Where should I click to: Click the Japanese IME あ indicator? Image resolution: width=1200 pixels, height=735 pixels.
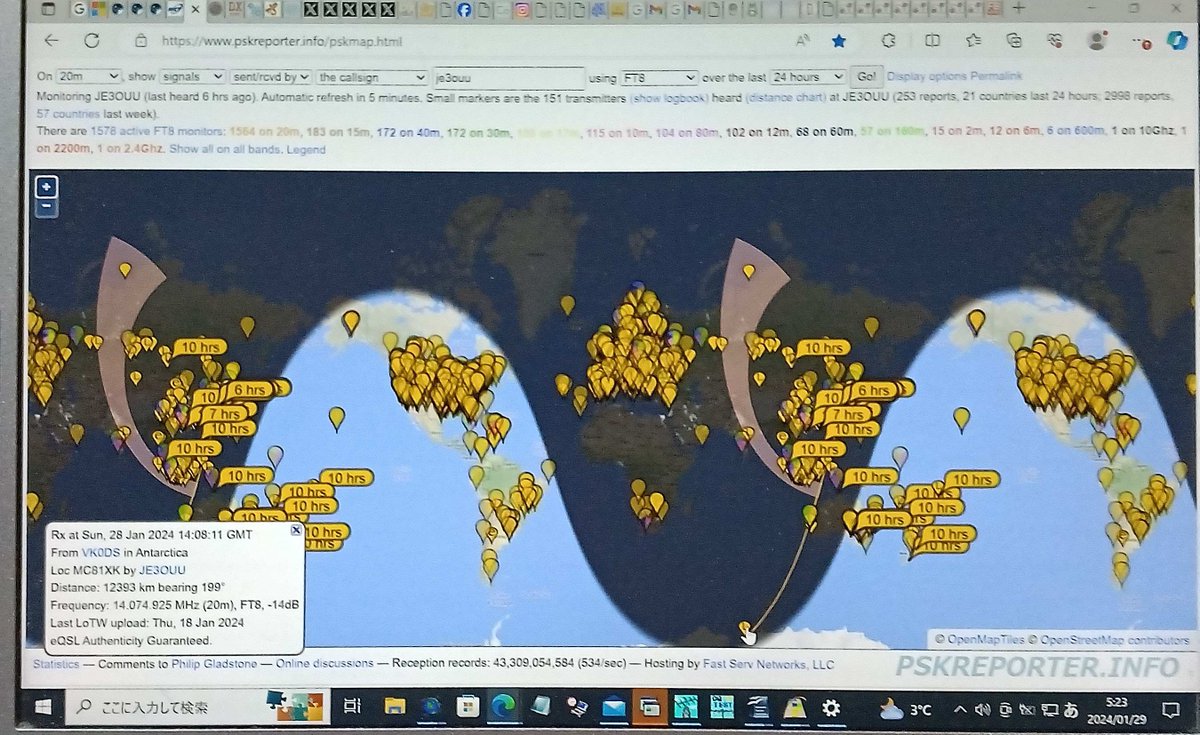[x=1071, y=710]
